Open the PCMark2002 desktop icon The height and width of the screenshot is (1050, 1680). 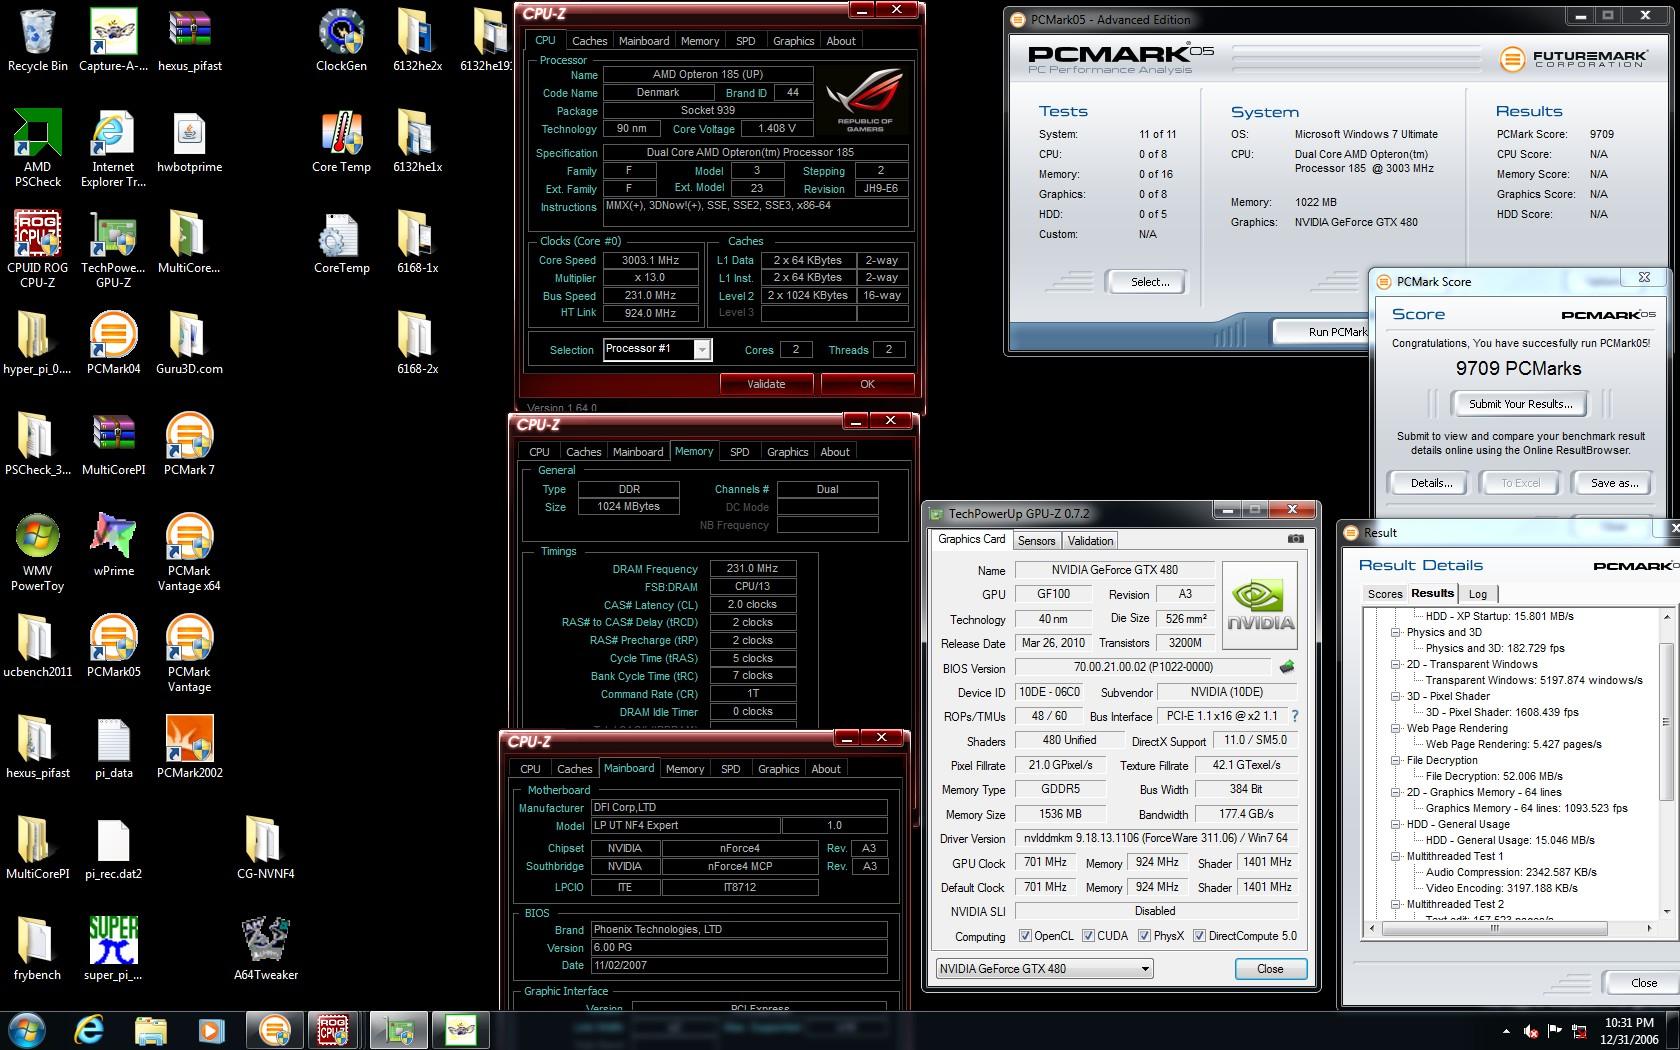click(x=189, y=747)
